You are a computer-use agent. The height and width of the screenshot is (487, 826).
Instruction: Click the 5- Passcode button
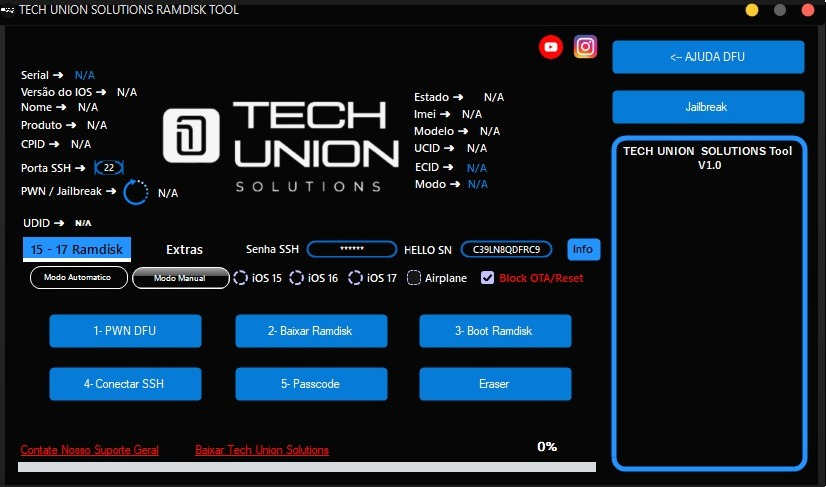(311, 384)
